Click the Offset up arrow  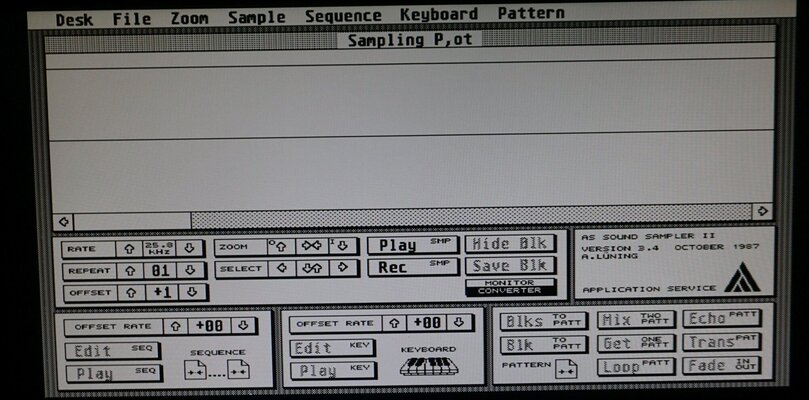[129, 293]
